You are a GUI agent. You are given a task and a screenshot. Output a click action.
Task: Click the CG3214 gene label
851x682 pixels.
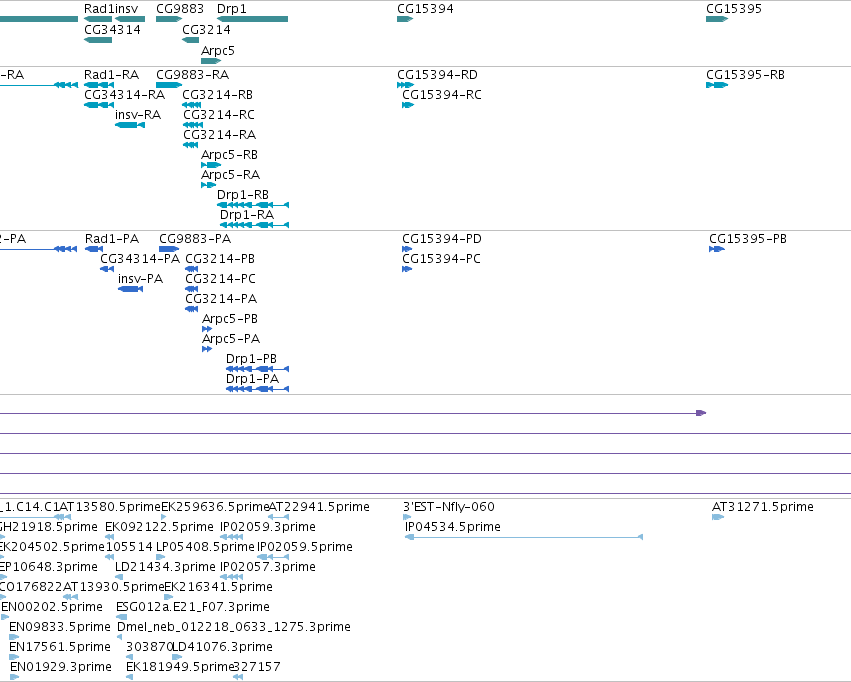[206, 30]
